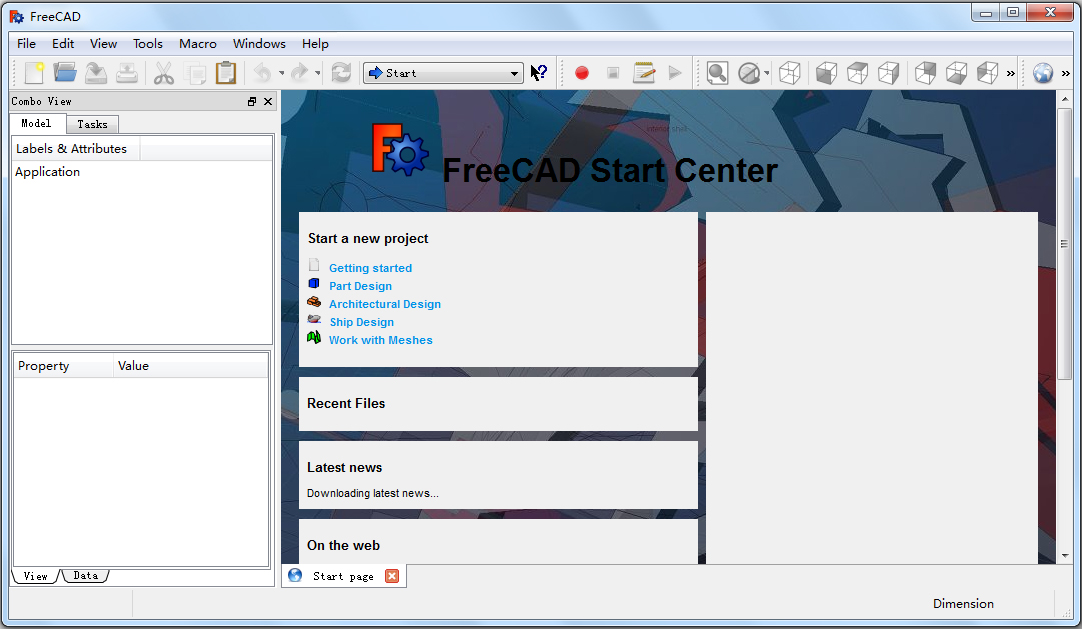
Task: Click the Work with Meshes link
Action: coord(381,339)
